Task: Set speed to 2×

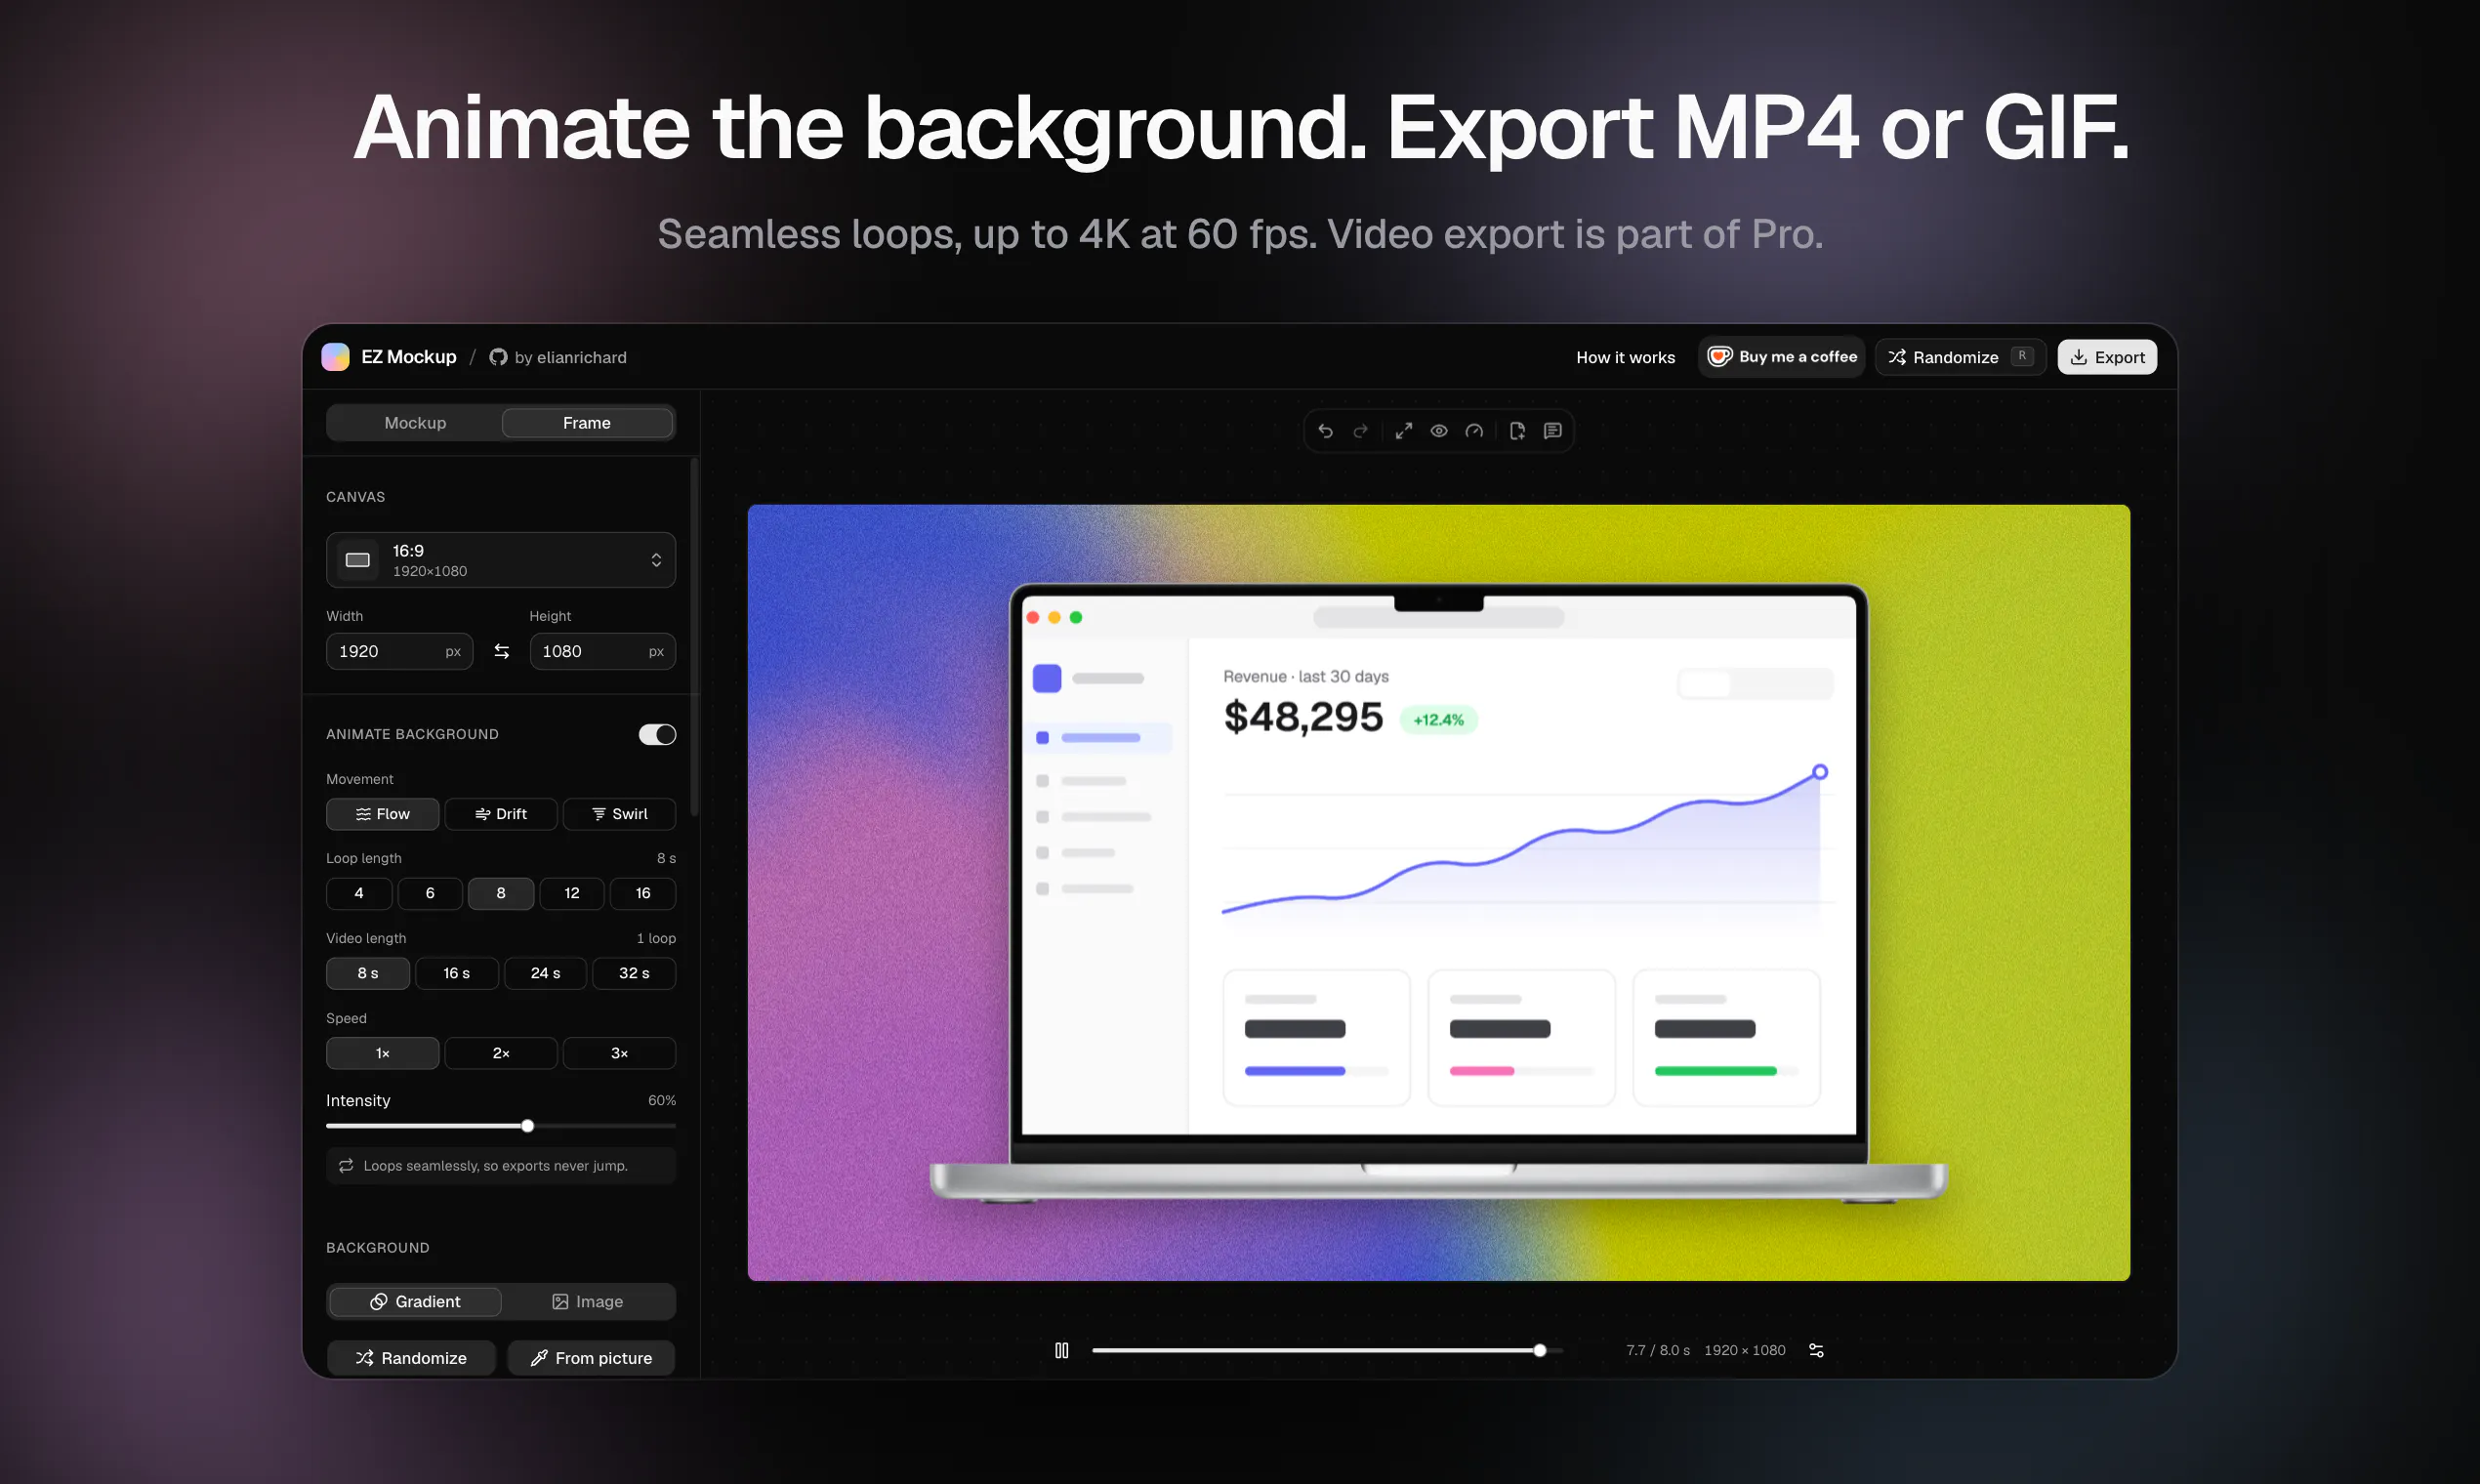Action: [501, 1053]
